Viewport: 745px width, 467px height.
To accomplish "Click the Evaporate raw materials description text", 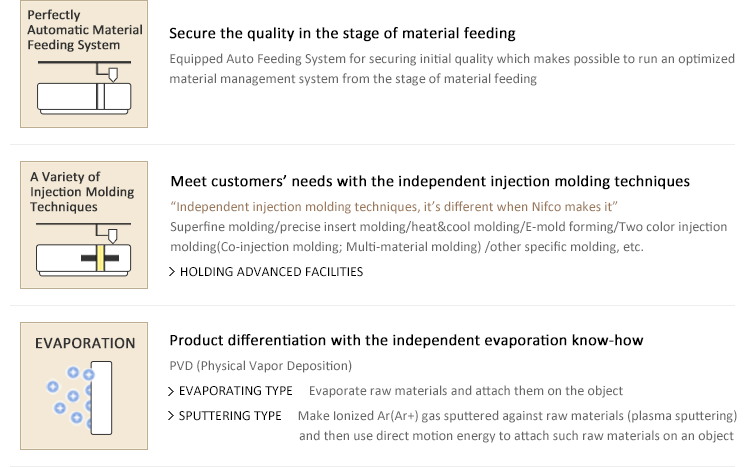I will tap(466, 391).
